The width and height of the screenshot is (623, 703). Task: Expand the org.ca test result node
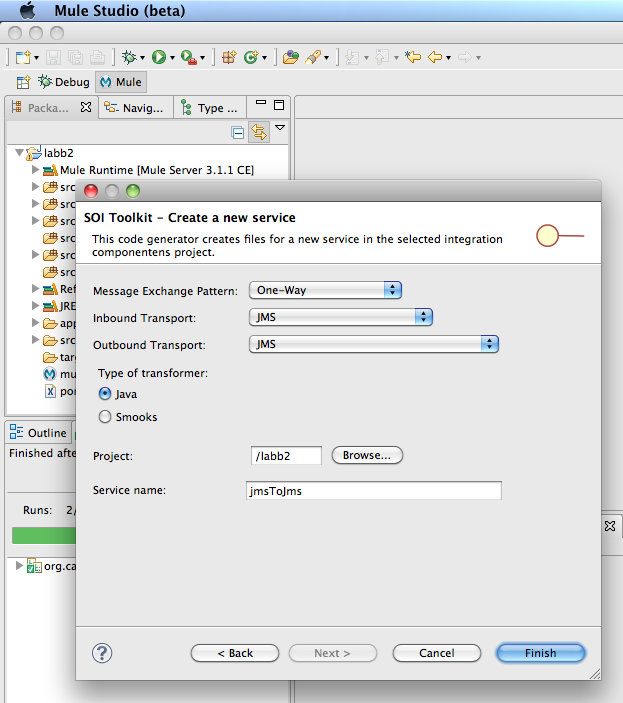19,565
